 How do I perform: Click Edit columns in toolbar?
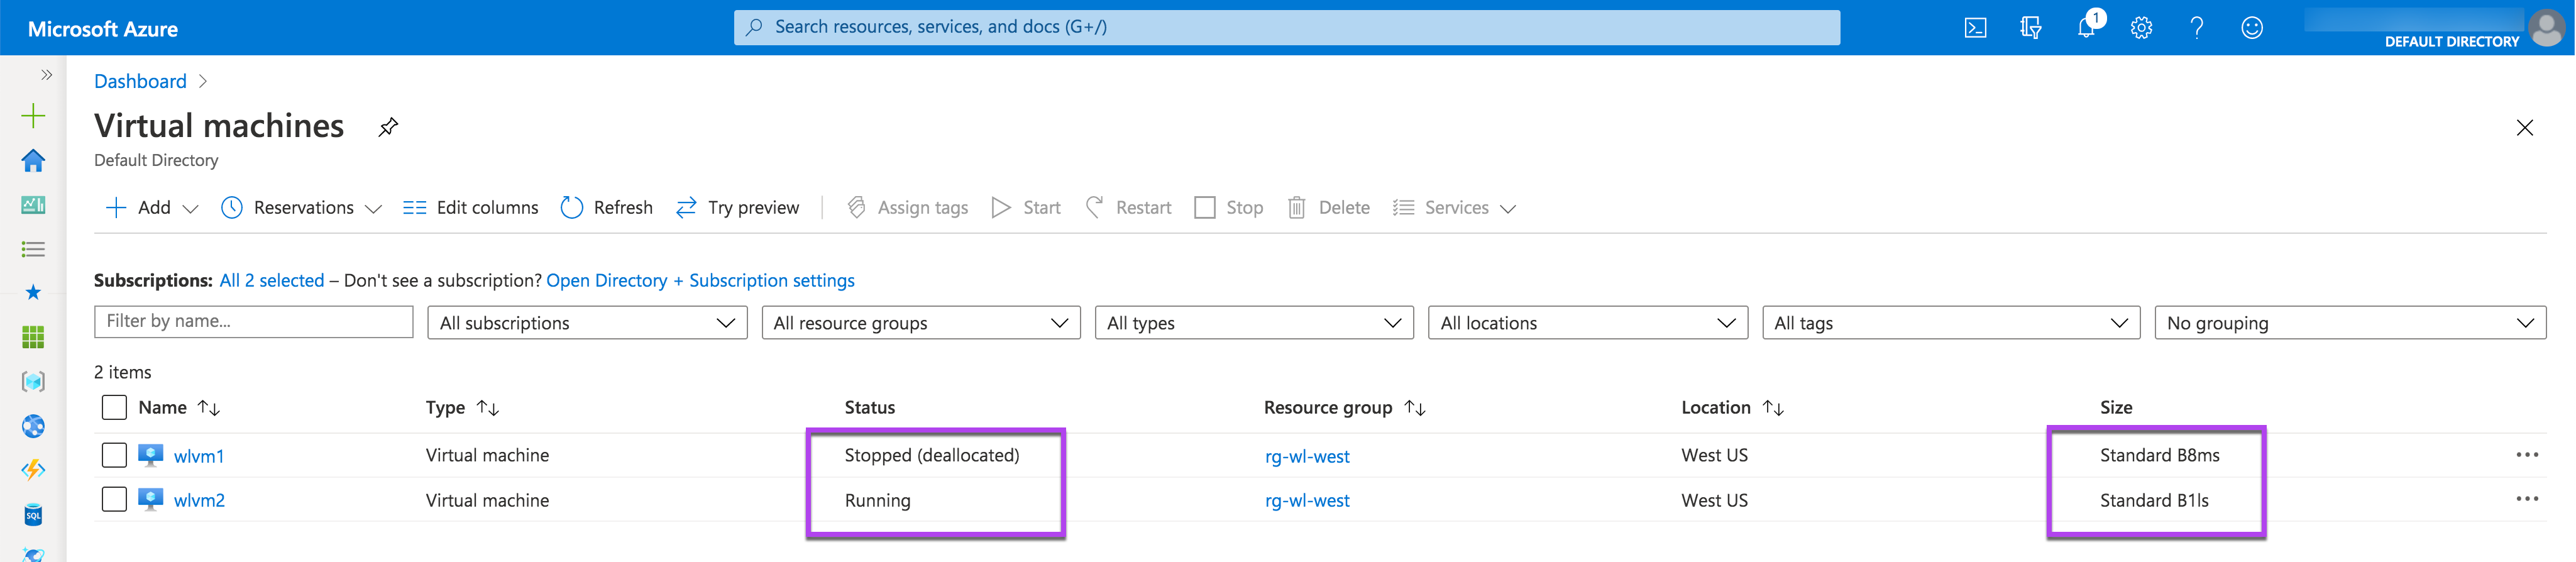click(470, 208)
